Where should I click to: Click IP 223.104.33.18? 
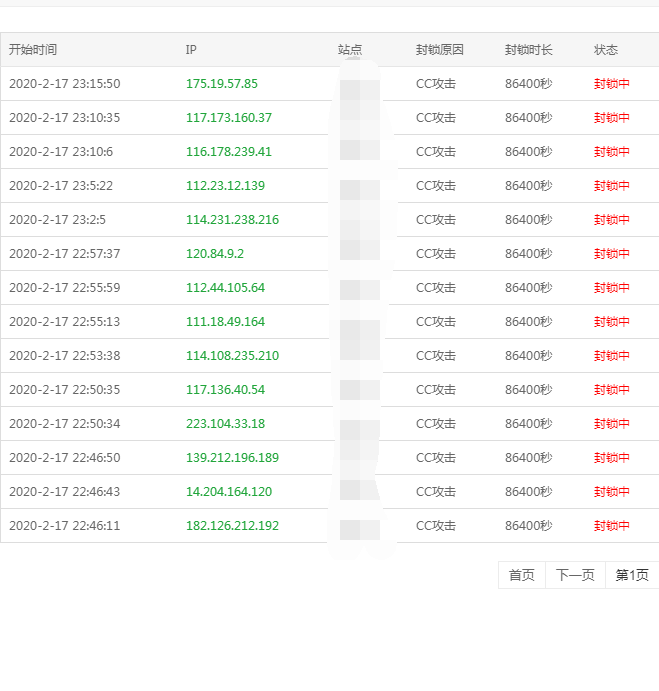[225, 424]
